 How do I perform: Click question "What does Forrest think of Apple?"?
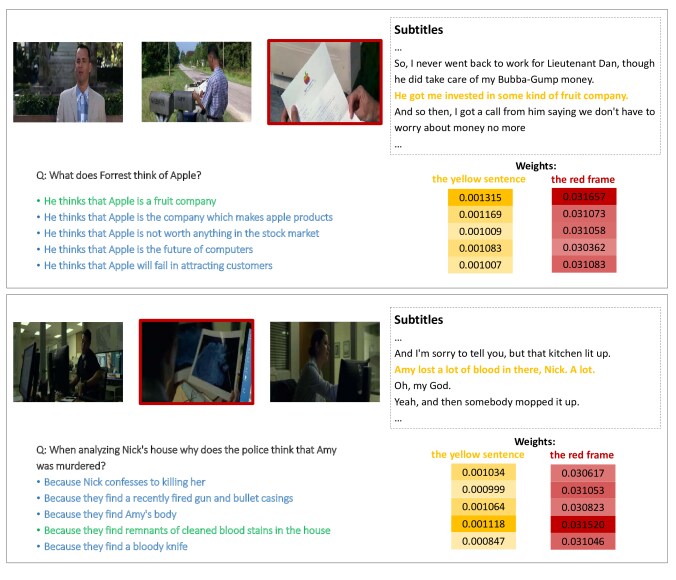(119, 175)
